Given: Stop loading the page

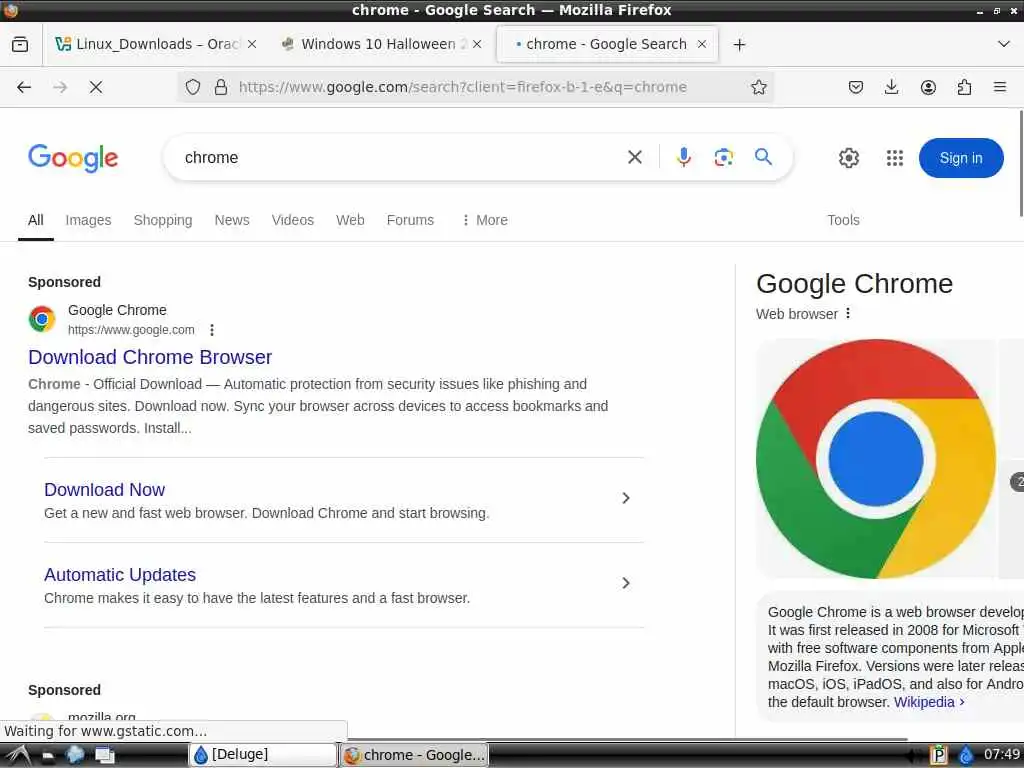Looking at the screenshot, I should coord(96,87).
